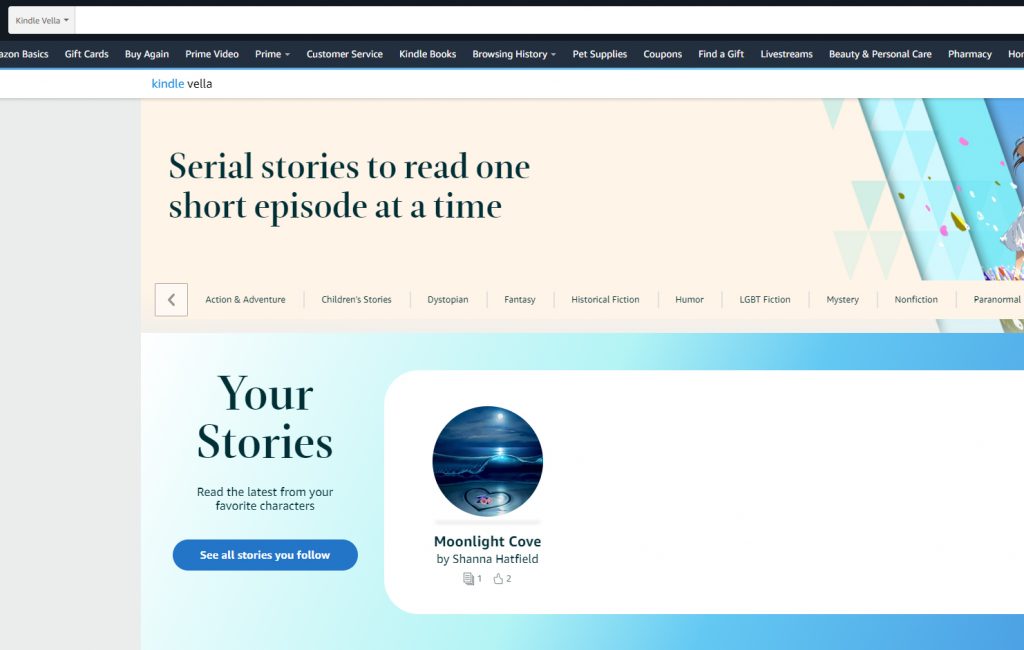
Task: Open the Kindle Vella search category dropdown
Action: (40, 19)
